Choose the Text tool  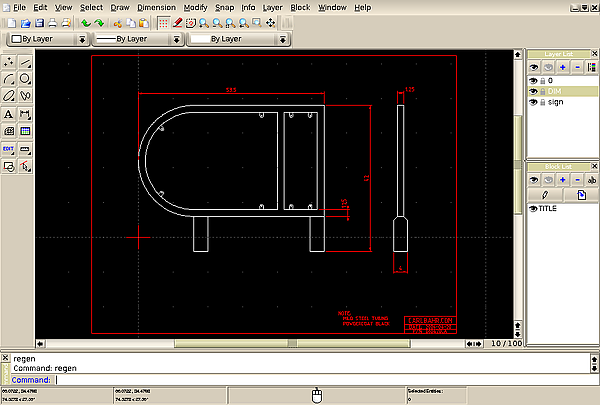pyautogui.click(x=9, y=114)
